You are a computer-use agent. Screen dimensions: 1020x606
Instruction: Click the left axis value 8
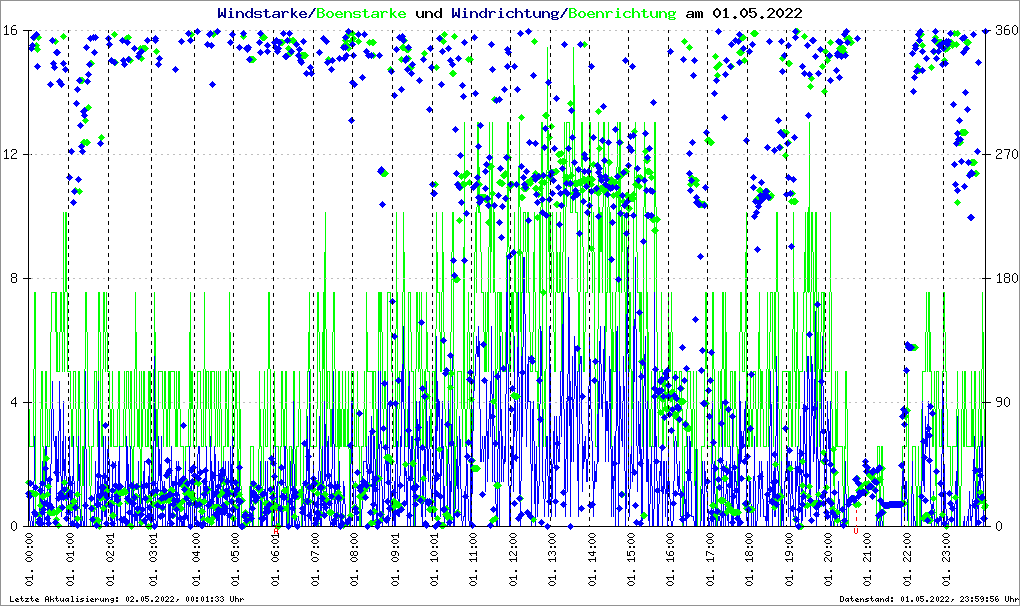(14, 279)
